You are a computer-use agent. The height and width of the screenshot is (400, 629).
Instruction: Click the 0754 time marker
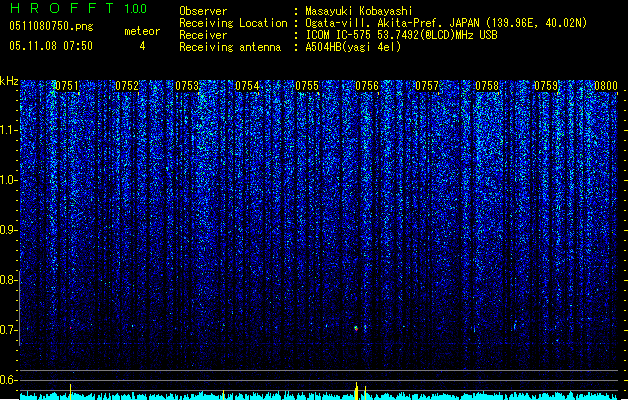click(x=247, y=86)
